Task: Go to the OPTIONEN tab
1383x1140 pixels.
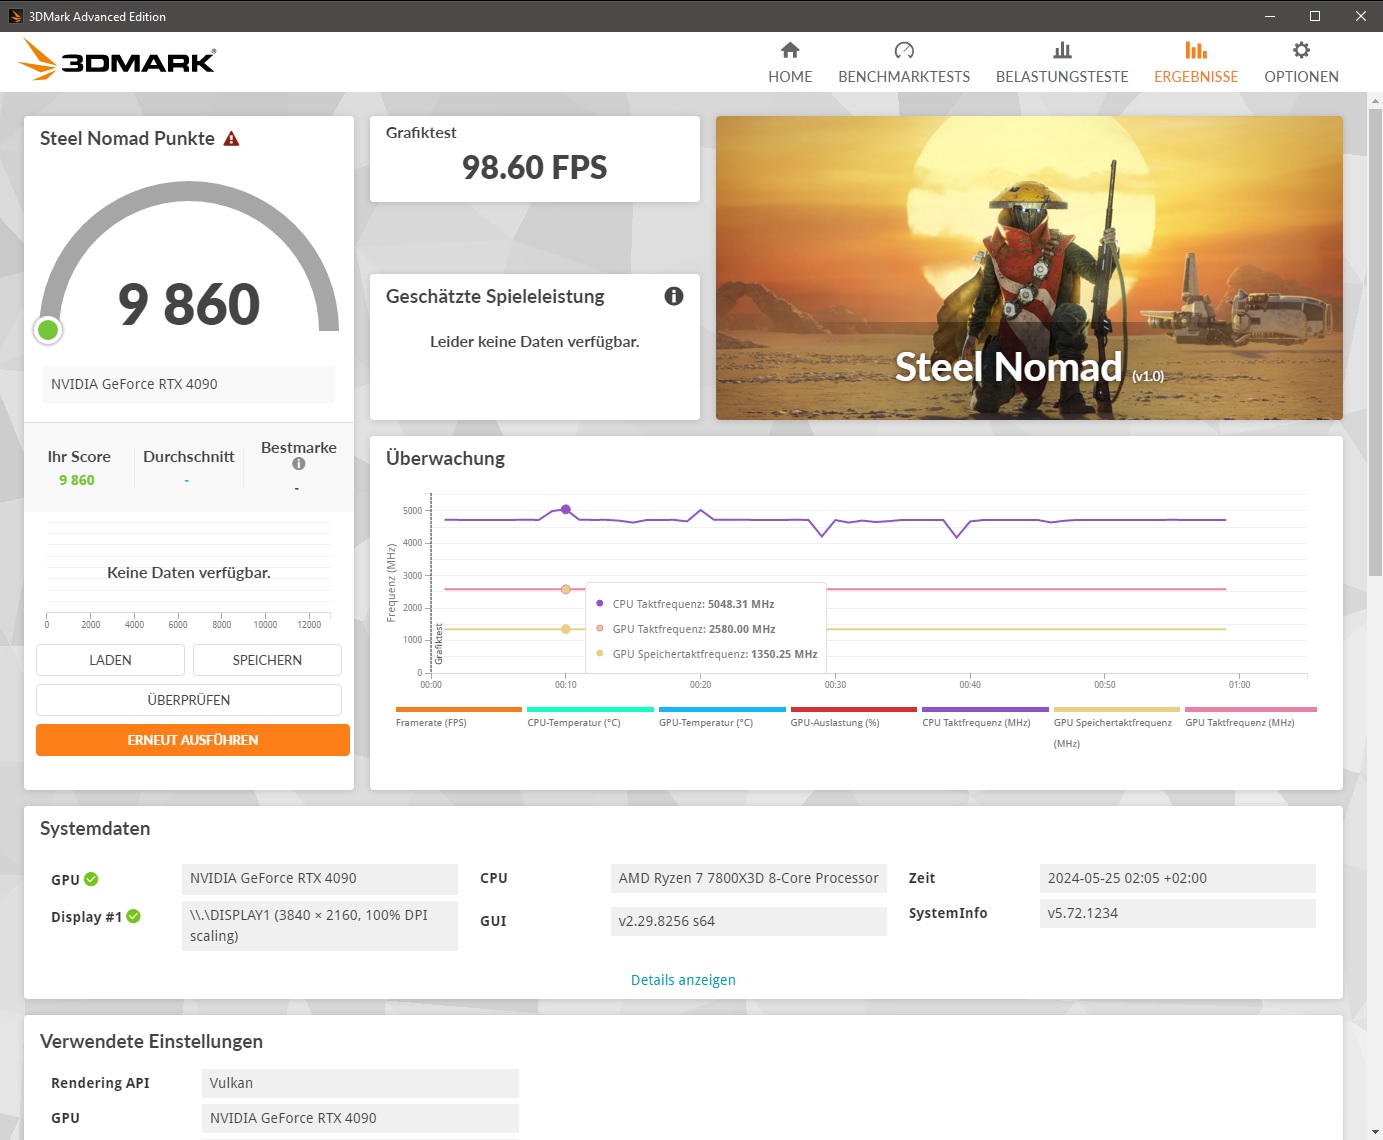Action: pos(1301,63)
